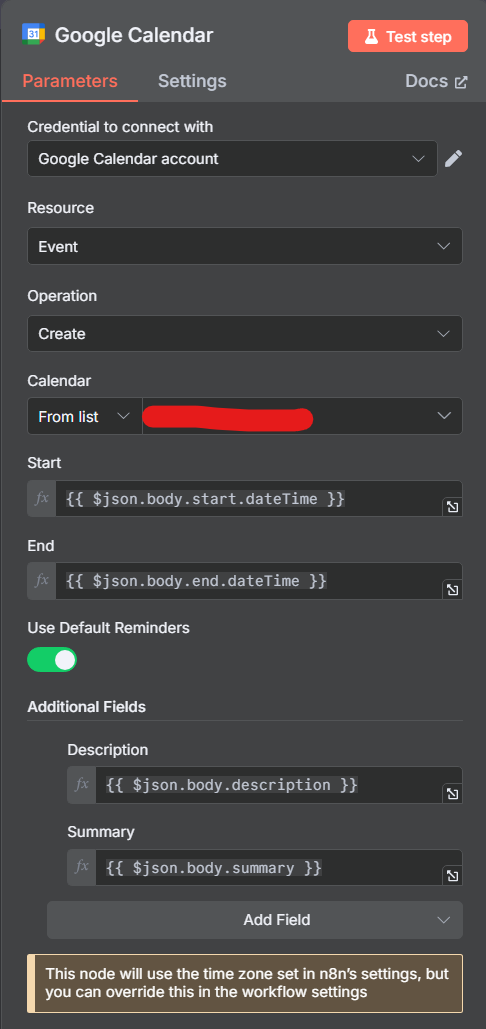Click the Start expression field
486x1029 pixels.
(x=259, y=499)
